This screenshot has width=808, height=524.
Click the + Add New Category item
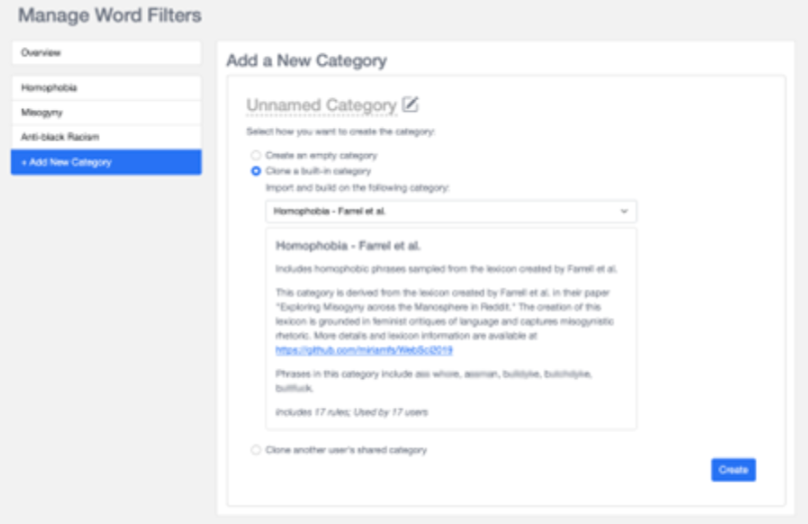pos(106,162)
